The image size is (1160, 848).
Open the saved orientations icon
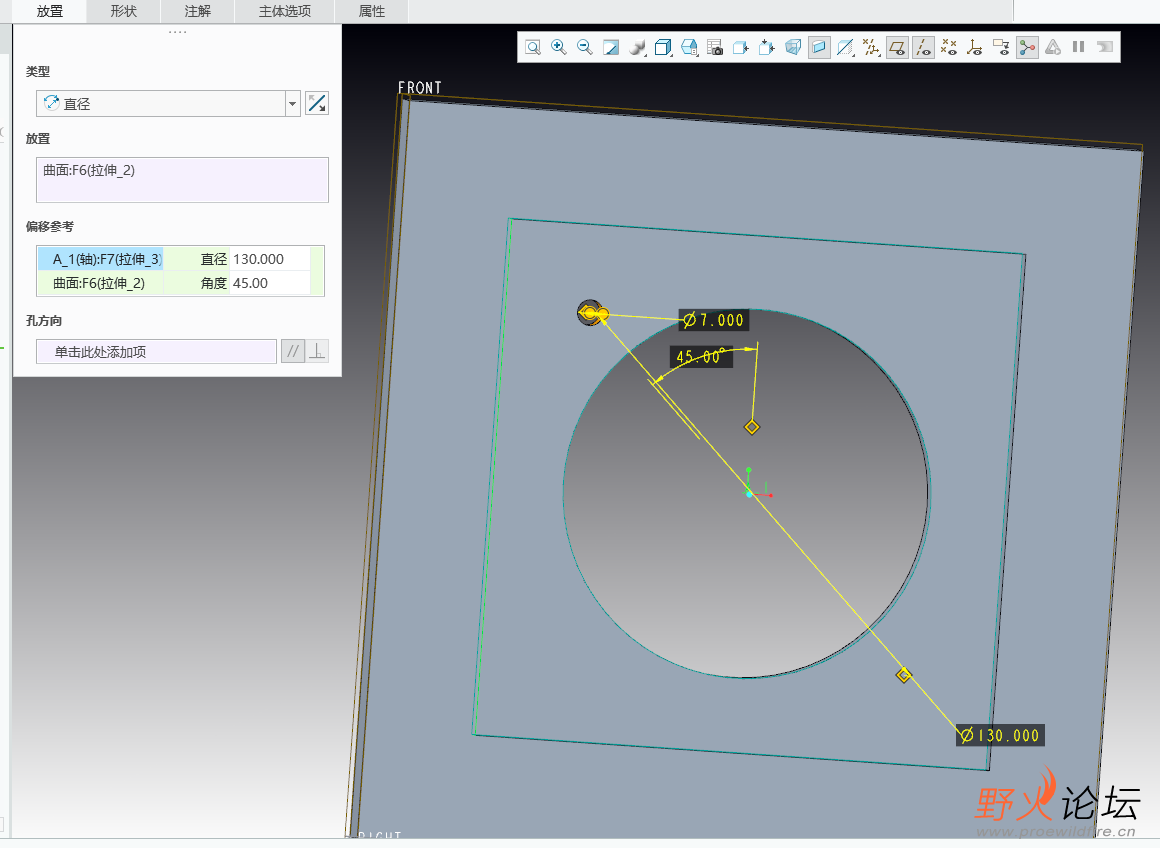click(689, 47)
